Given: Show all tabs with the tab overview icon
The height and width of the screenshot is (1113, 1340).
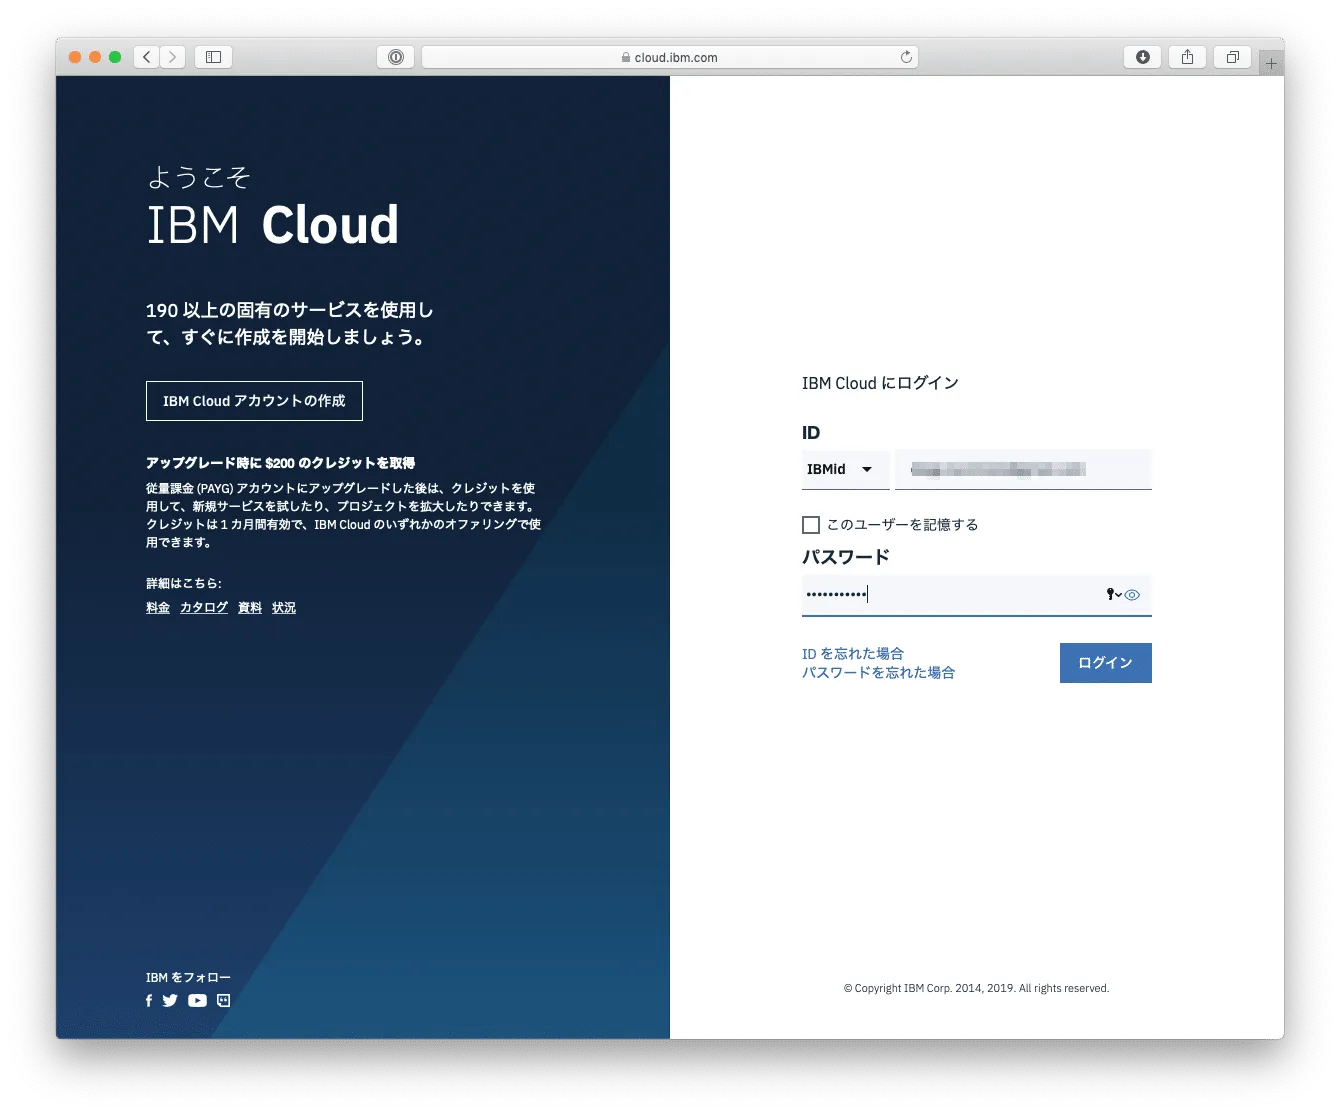Looking at the screenshot, I should [1232, 57].
